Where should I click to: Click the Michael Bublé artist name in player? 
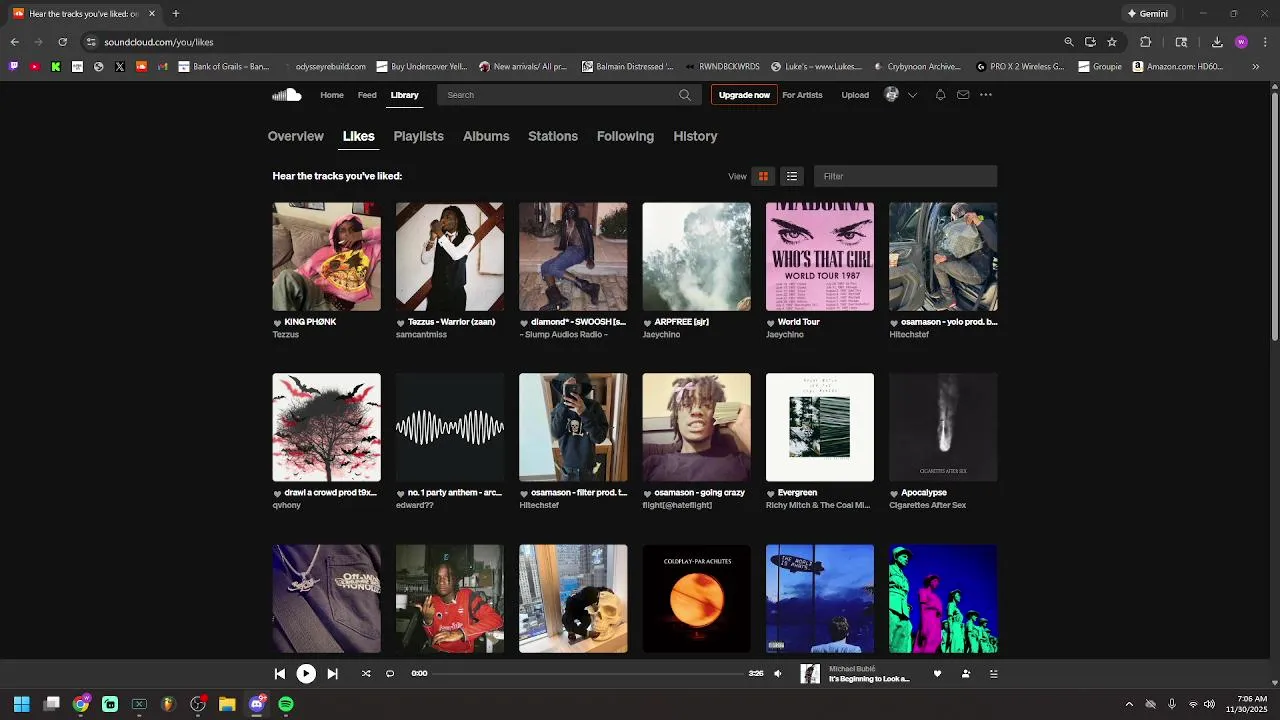[x=852, y=669]
